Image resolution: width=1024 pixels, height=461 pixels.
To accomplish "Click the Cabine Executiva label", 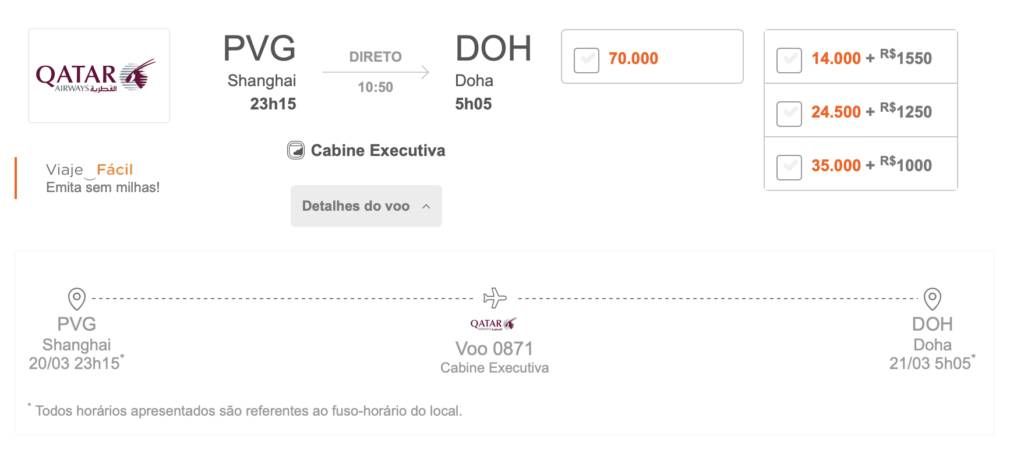I will coord(378,151).
